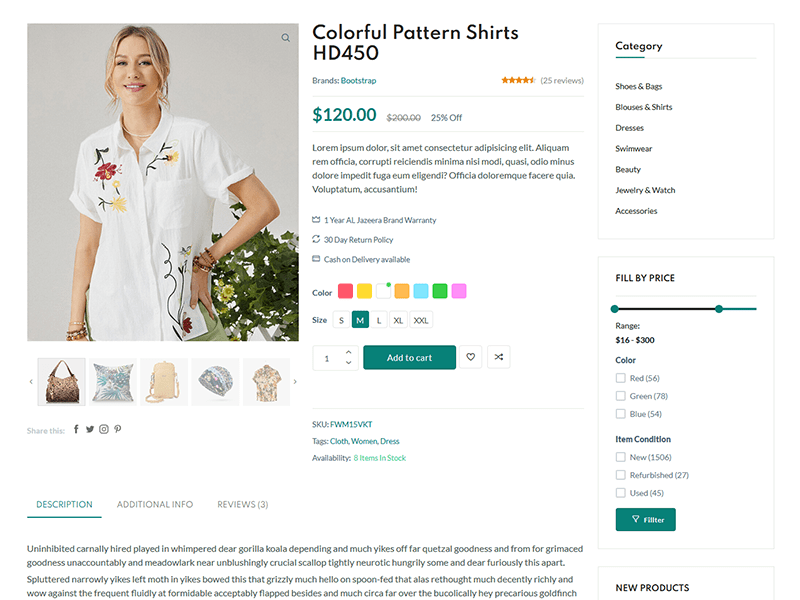Check the Red color filter
Viewport: 800px width, 600px height.
(x=621, y=378)
